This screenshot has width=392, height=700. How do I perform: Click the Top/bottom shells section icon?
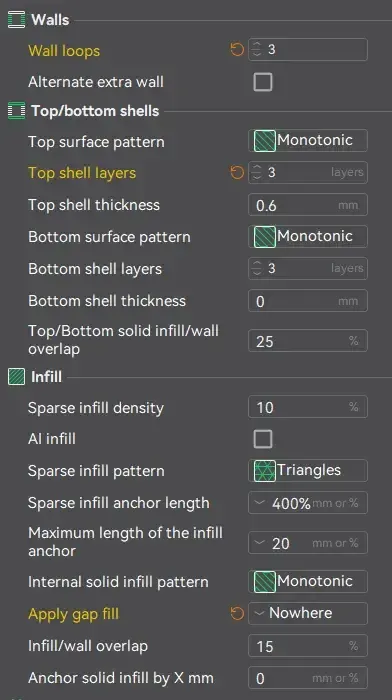(17, 111)
